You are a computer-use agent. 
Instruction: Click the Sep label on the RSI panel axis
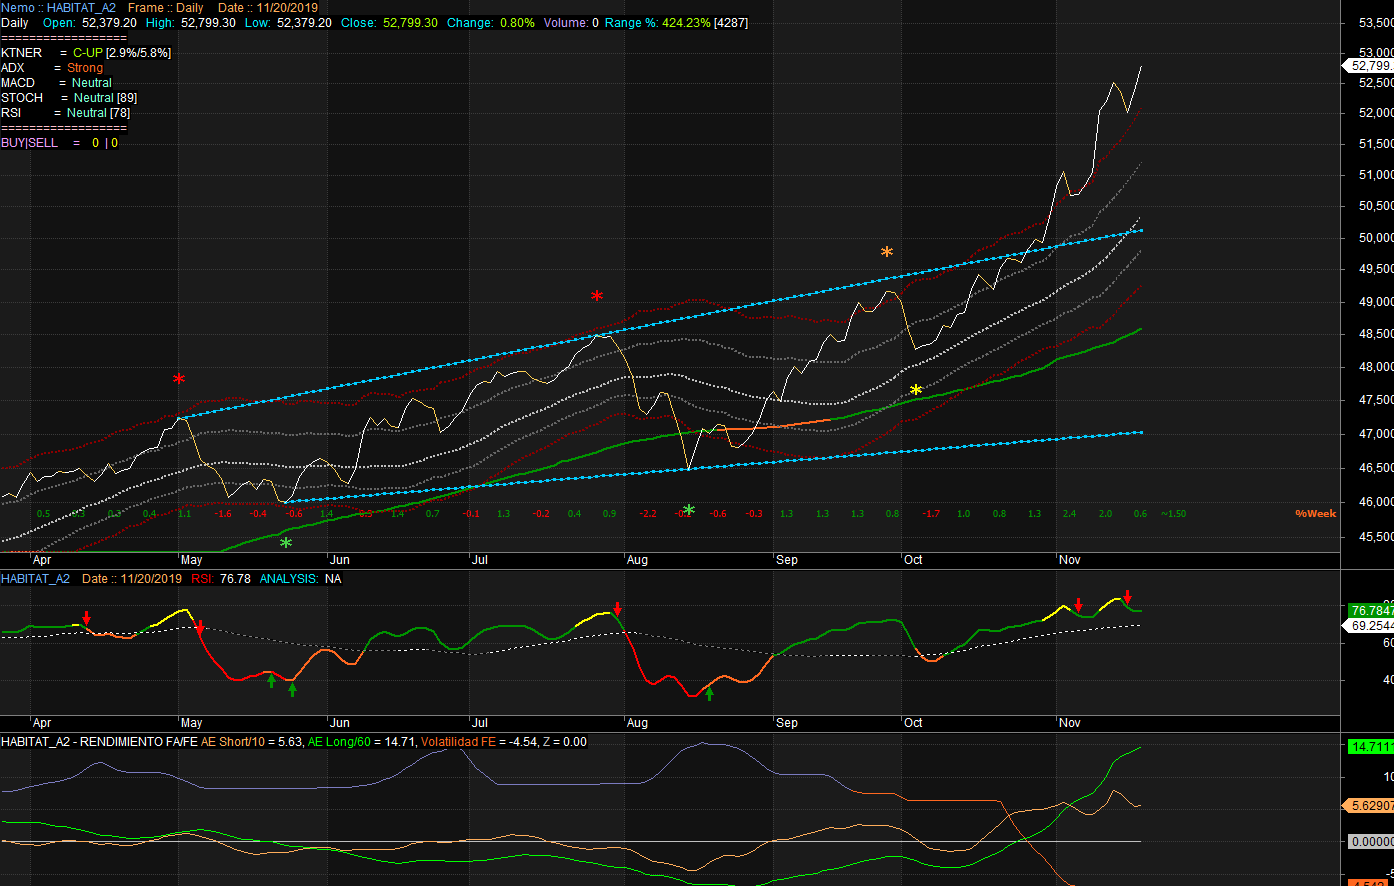click(x=787, y=722)
